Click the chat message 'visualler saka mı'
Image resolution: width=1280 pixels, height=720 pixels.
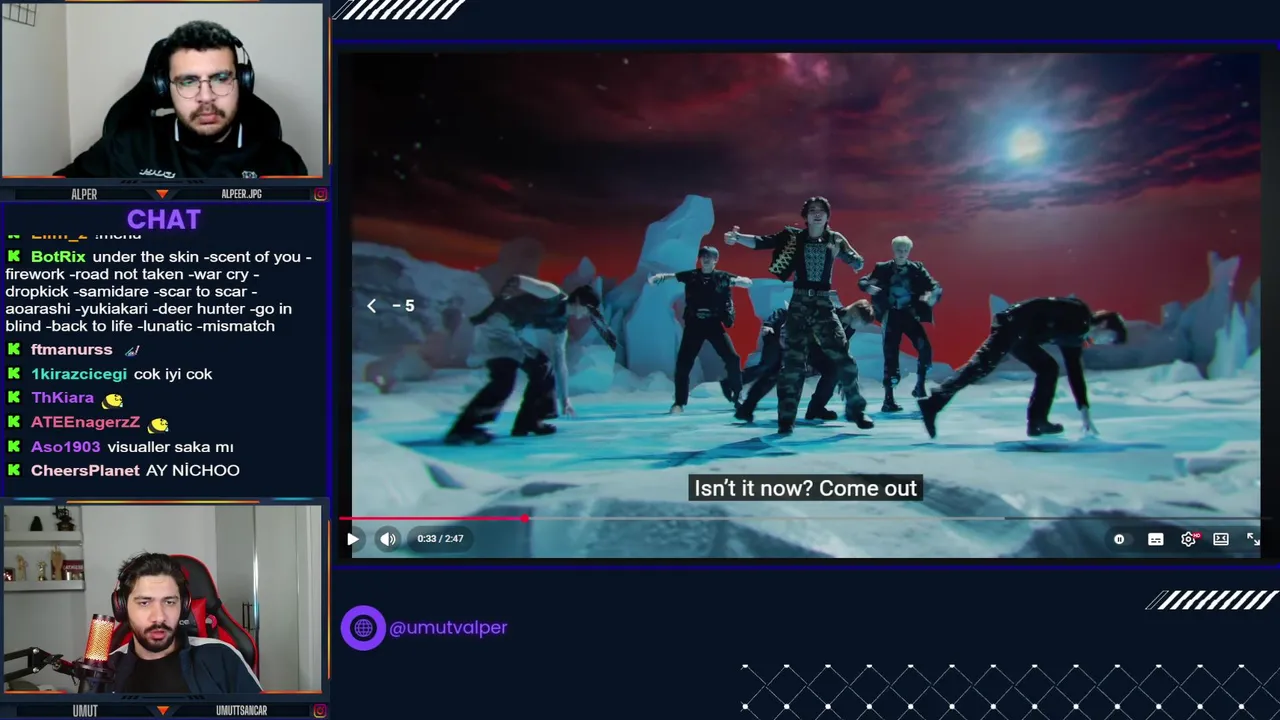click(171, 447)
